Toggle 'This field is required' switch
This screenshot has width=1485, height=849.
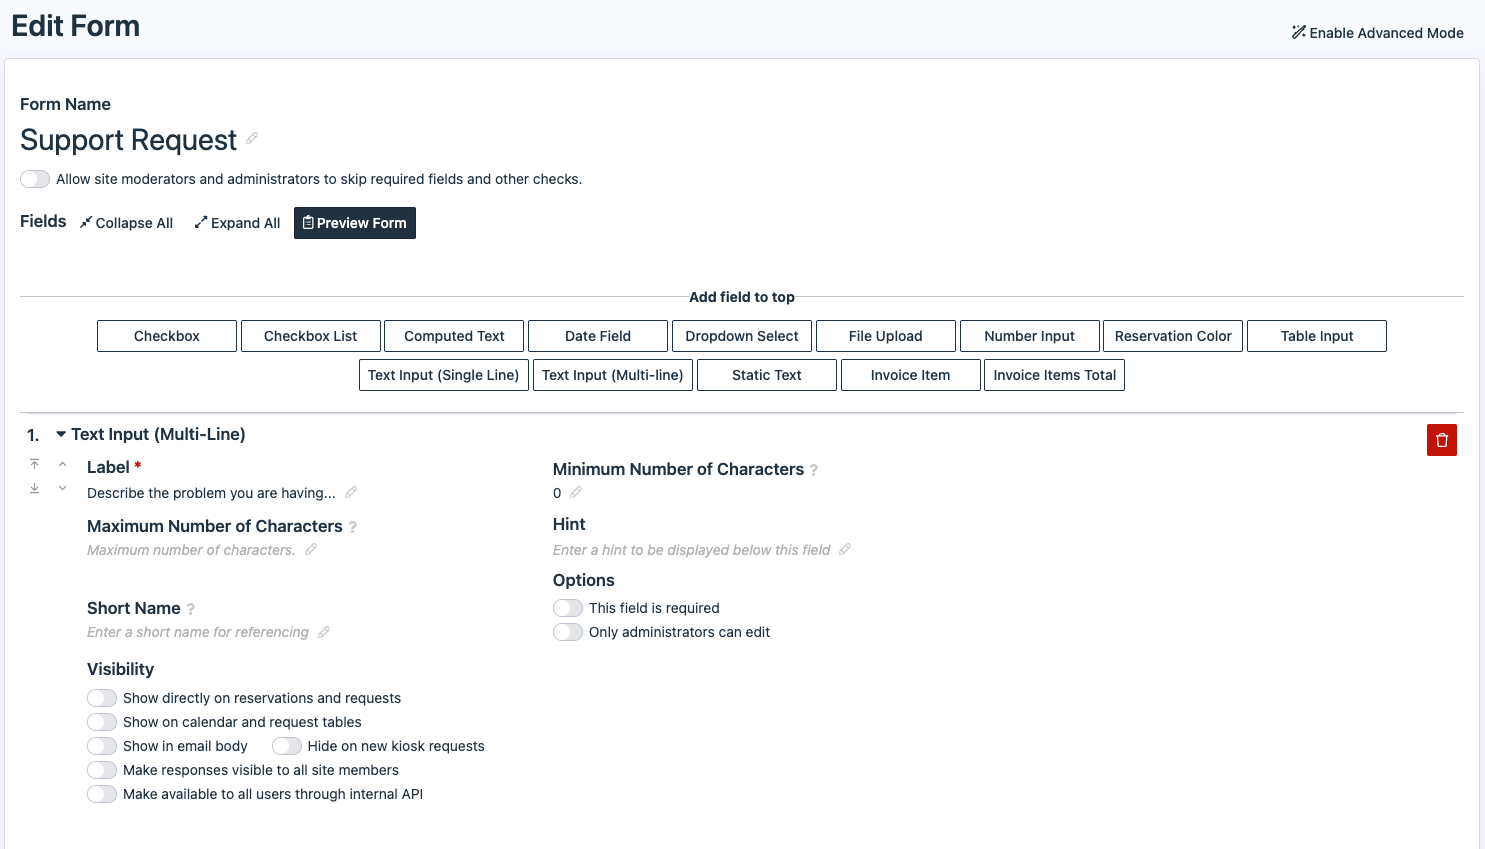[x=568, y=608]
